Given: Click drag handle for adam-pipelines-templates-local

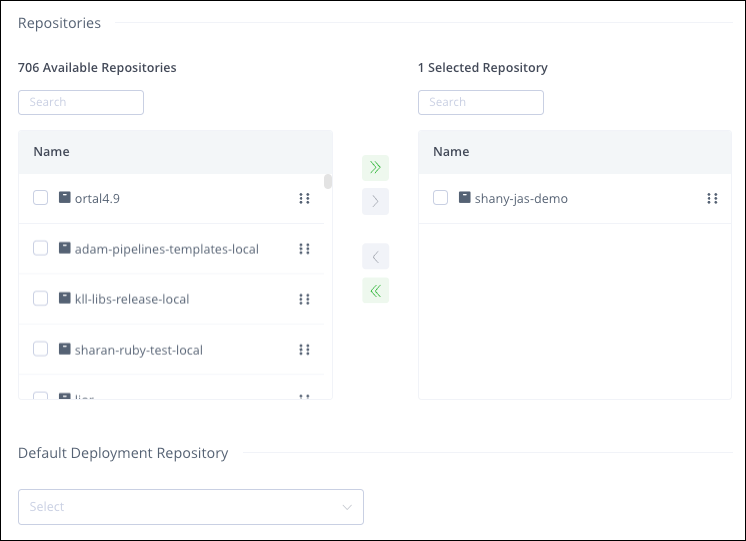Looking at the screenshot, I should coord(304,249).
